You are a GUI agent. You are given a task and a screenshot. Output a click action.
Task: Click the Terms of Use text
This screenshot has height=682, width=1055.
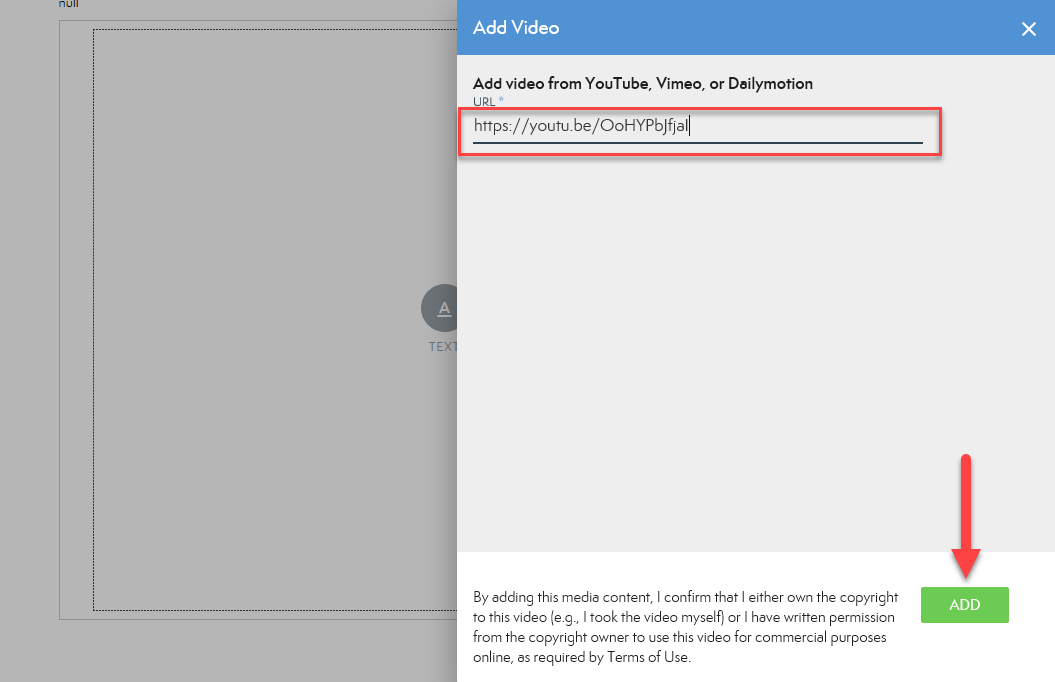[x=652, y=658]
